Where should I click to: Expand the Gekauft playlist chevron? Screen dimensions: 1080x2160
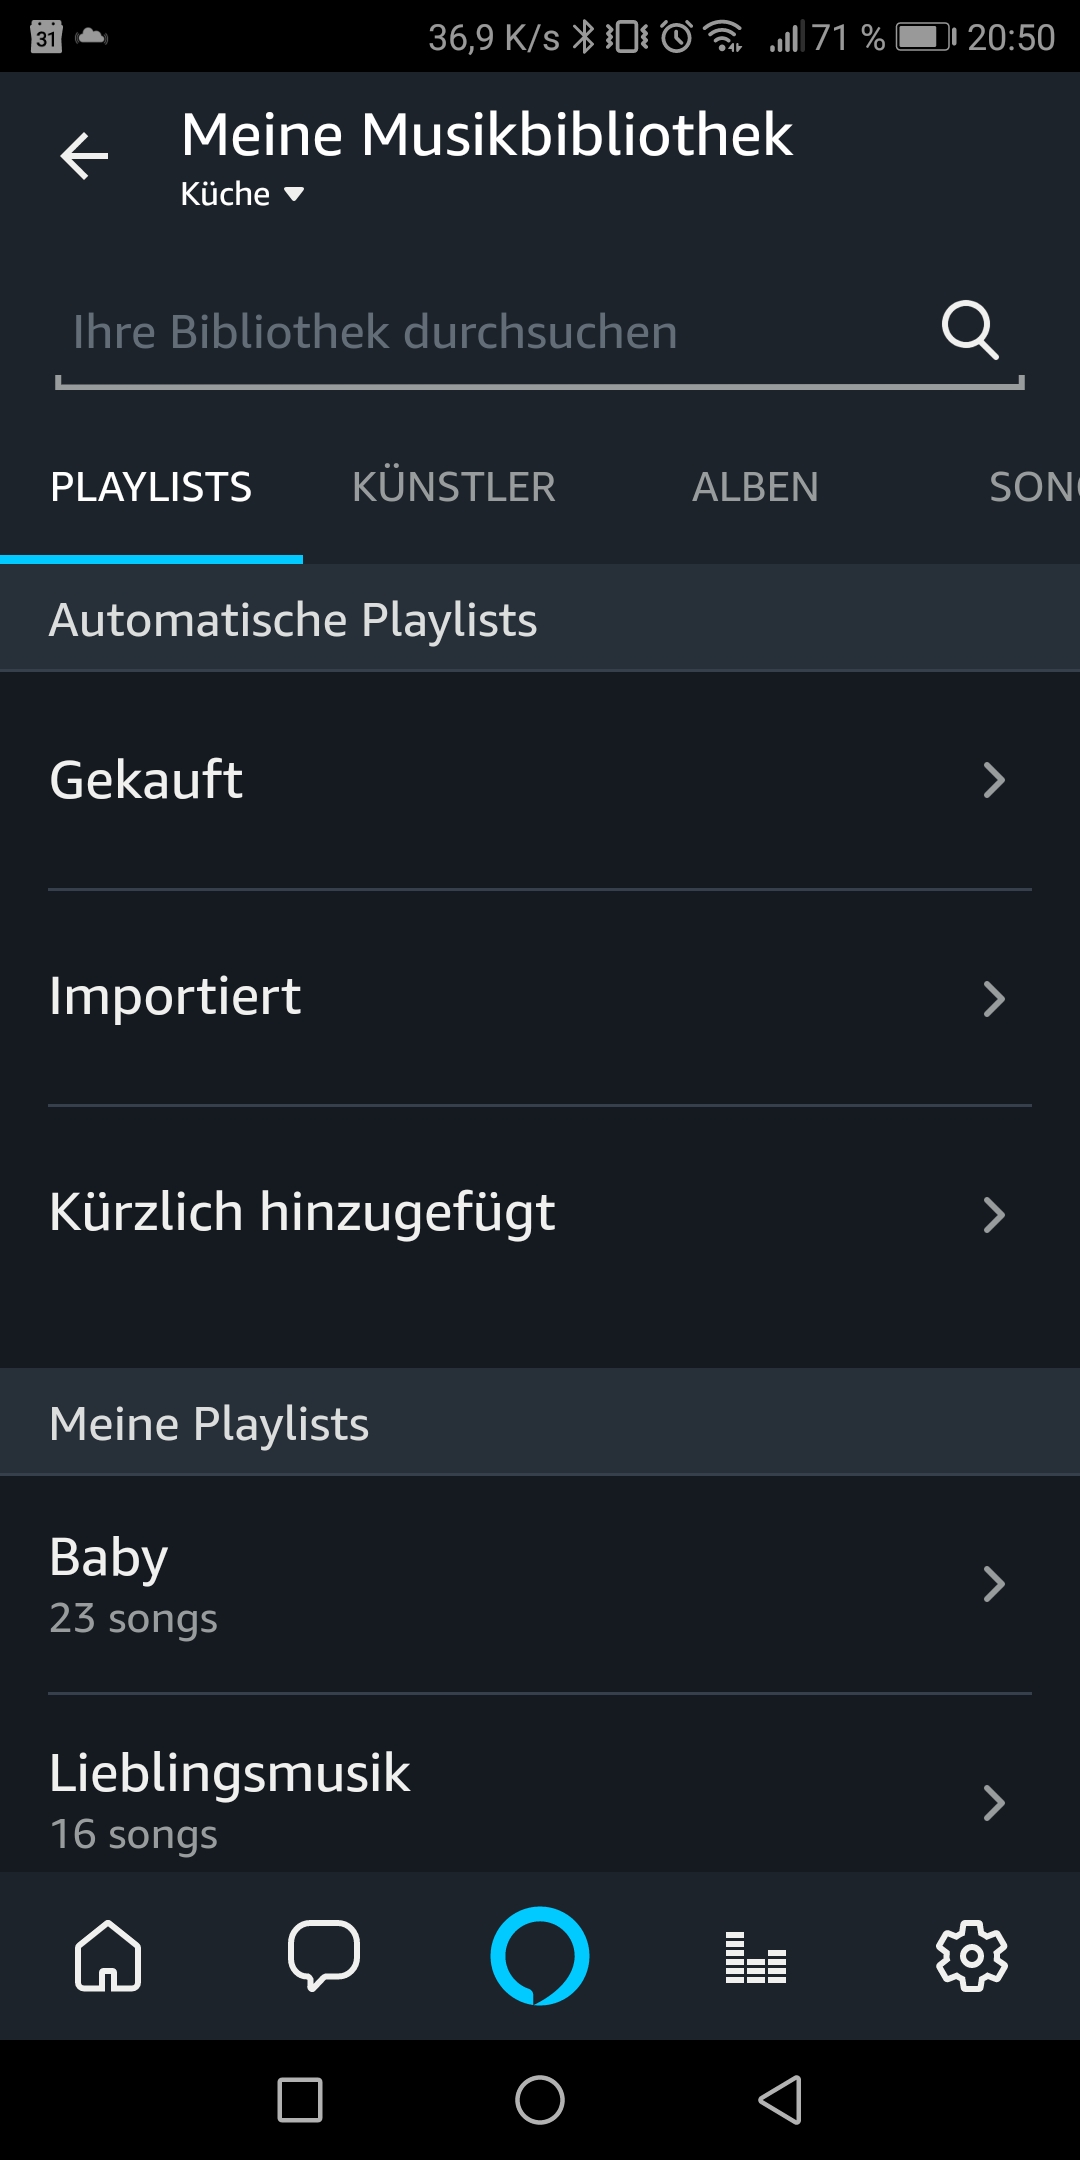(x=993, y=780)
